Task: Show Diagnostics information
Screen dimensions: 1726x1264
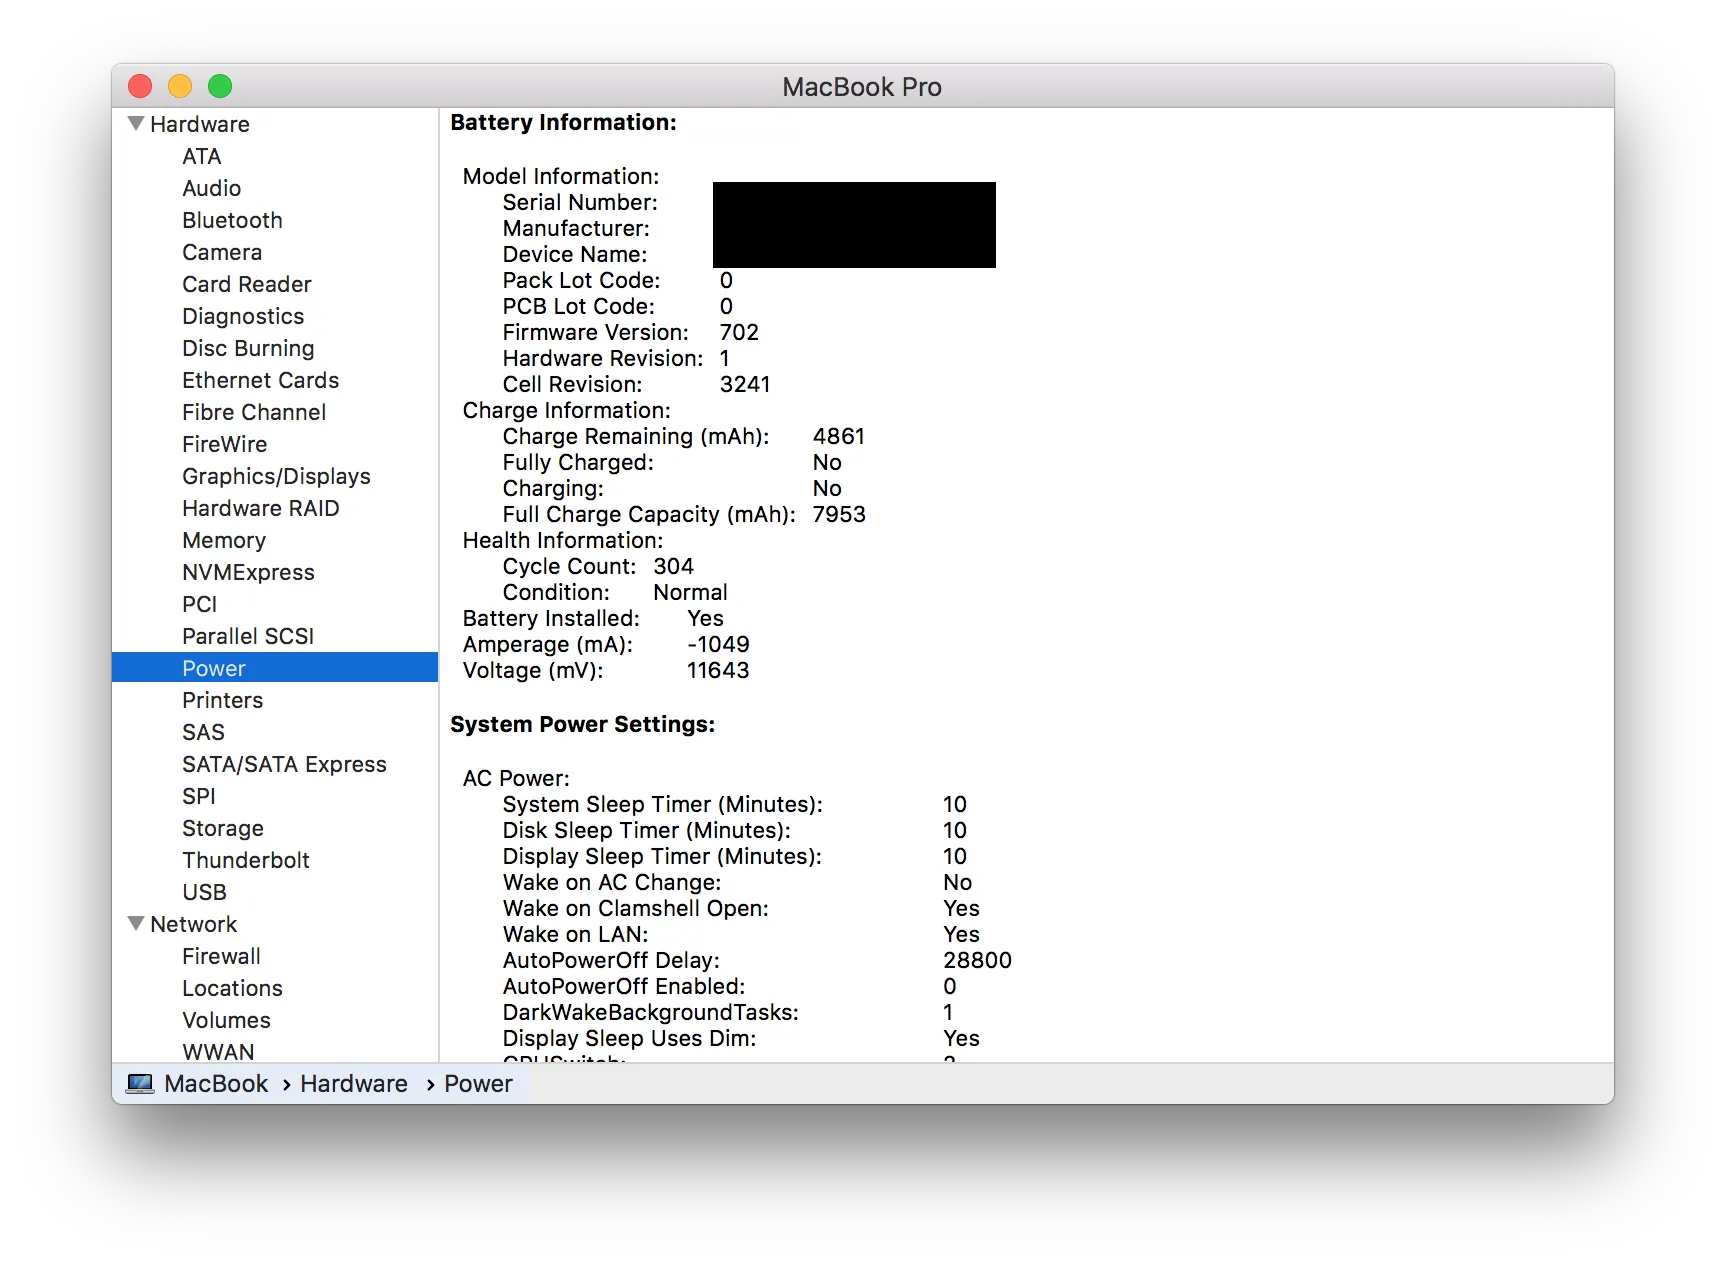Action: coord(243,316)
